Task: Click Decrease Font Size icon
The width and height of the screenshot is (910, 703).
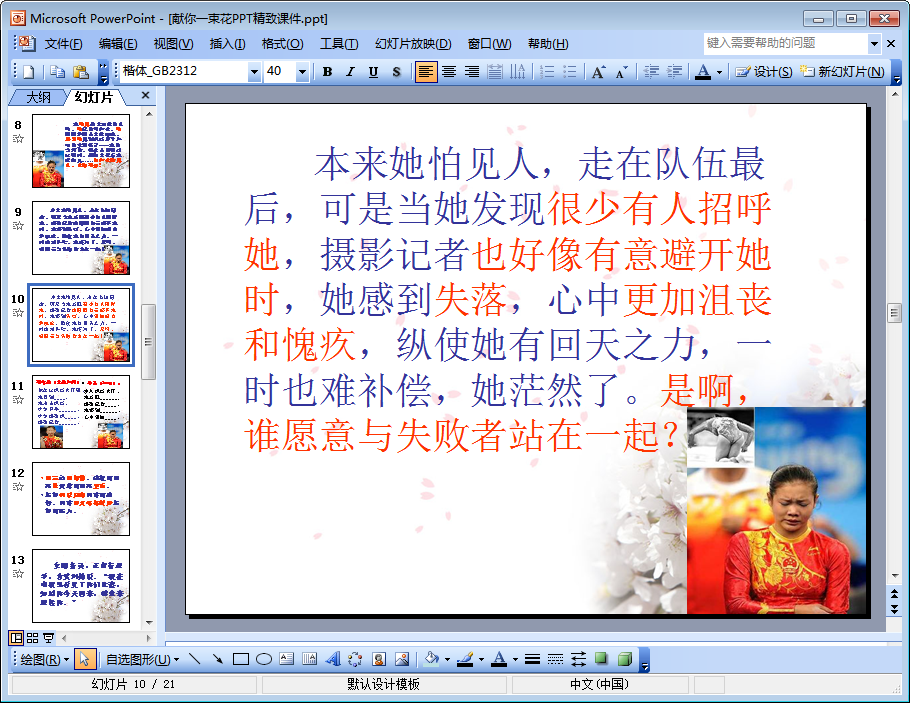Action: (x=622, y=72)
